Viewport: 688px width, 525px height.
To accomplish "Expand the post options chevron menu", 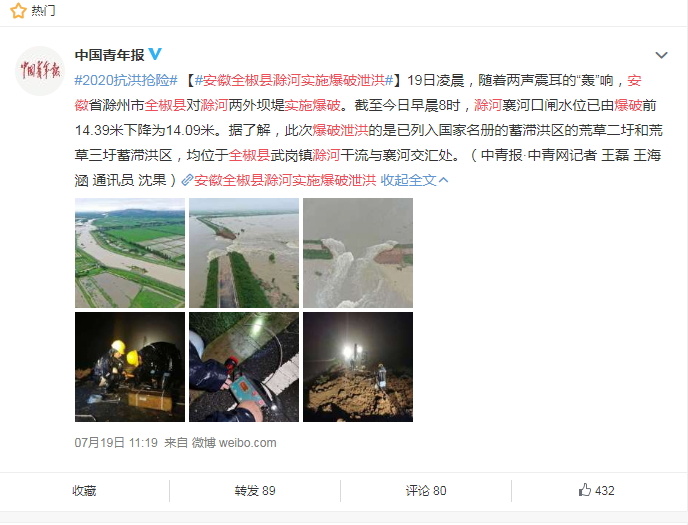I will (661, 55).
